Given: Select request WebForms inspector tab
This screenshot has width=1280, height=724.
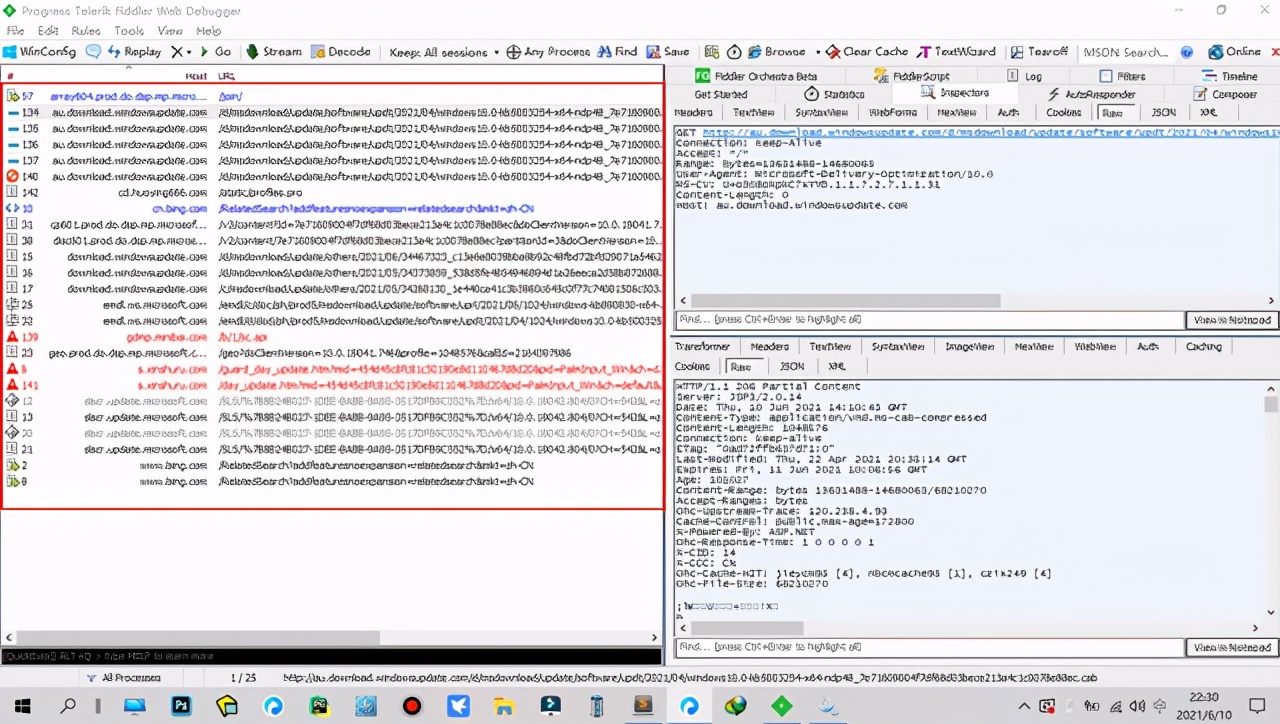Looking at the screenshot, I should click(x=892, y=113).
